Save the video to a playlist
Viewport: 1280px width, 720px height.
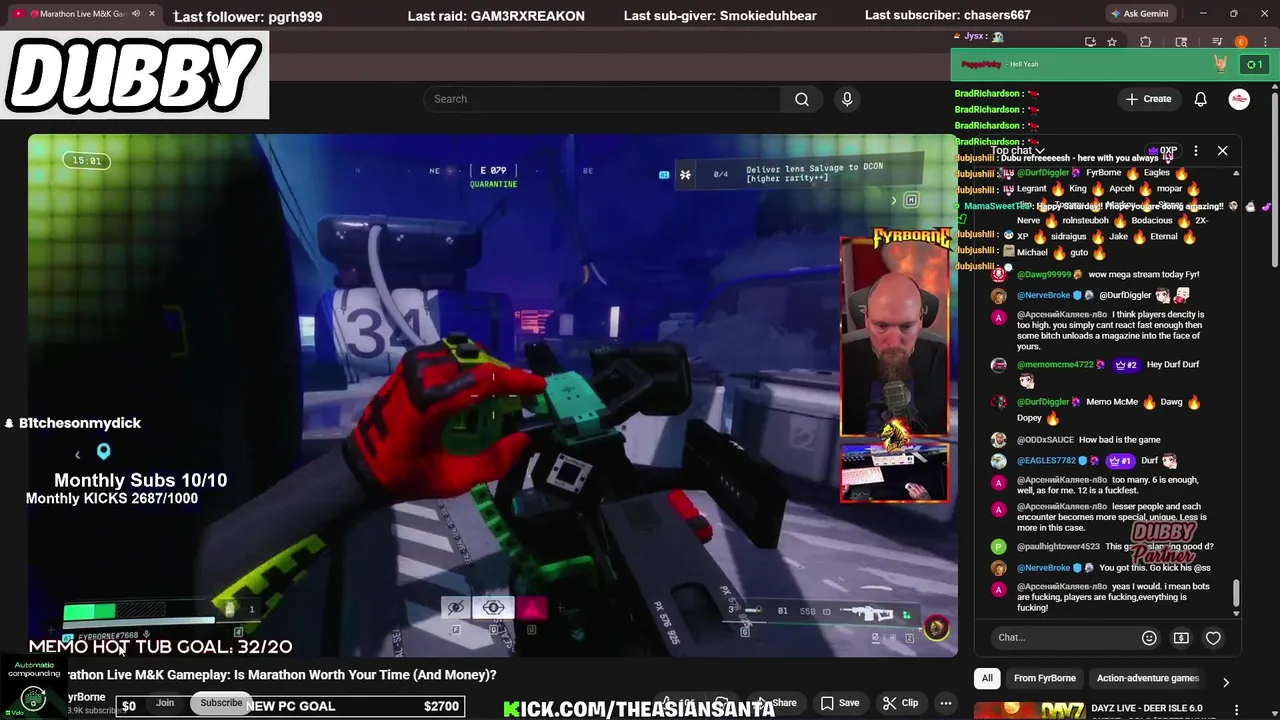pos(840,703)
